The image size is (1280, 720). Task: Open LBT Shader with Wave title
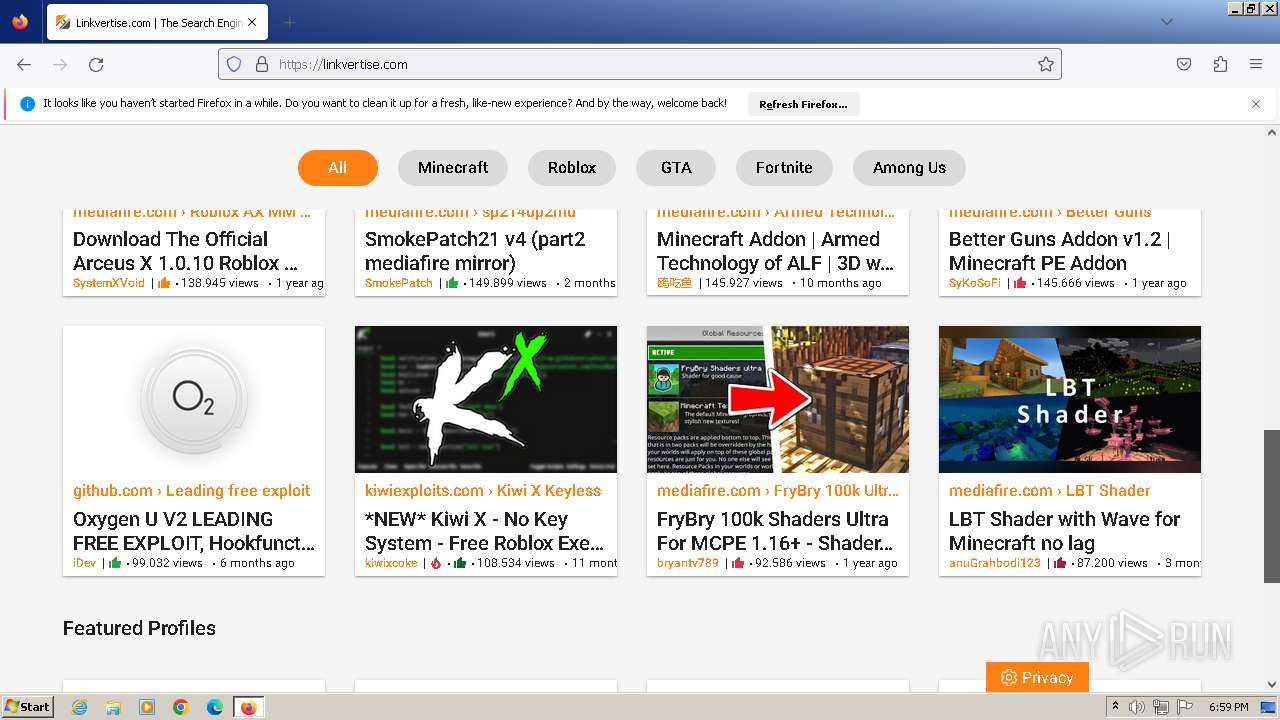click(1065, 531)
